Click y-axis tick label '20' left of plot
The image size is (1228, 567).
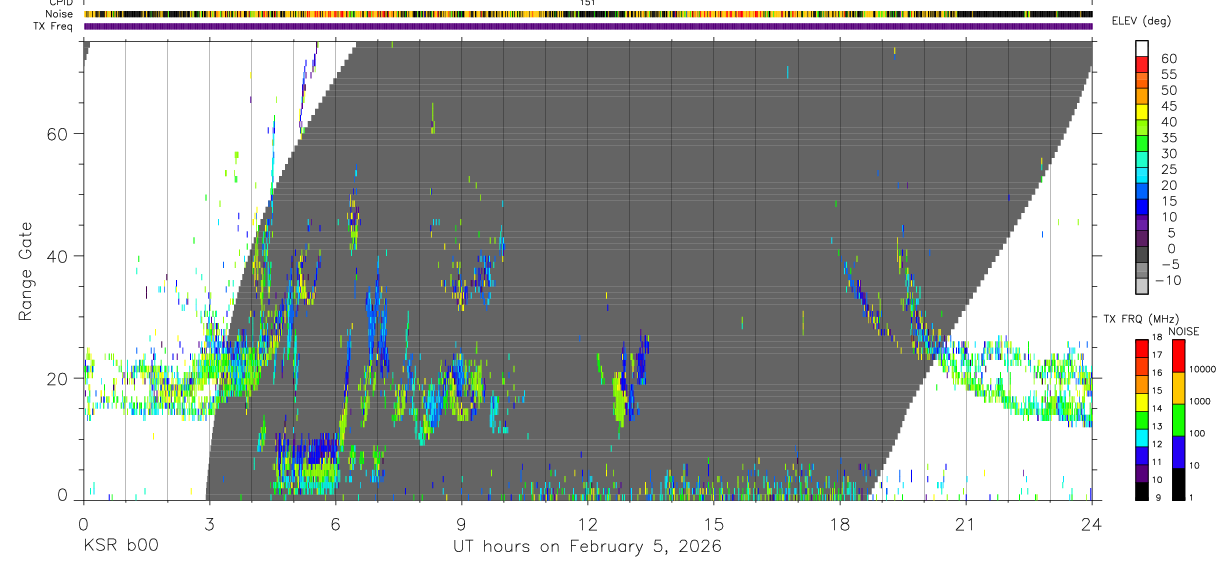pos(59,378)
